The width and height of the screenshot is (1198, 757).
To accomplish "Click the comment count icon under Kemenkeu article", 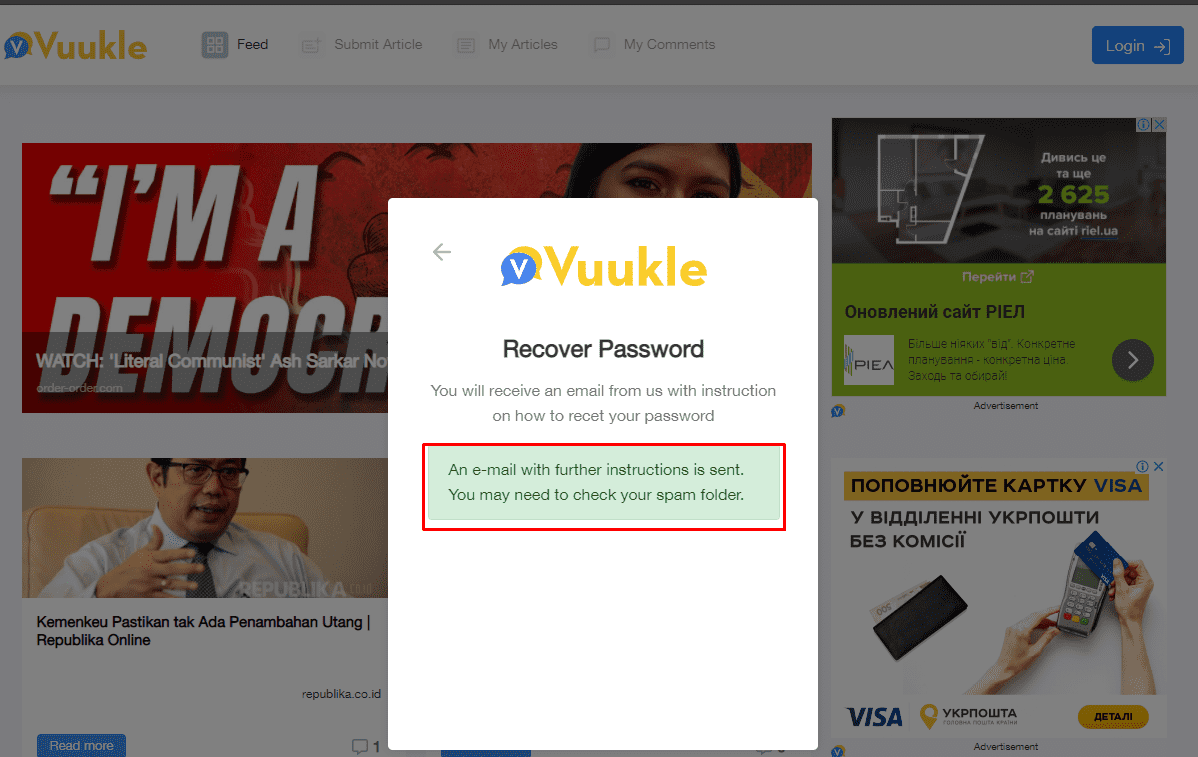I will click(x=360, y=746).
